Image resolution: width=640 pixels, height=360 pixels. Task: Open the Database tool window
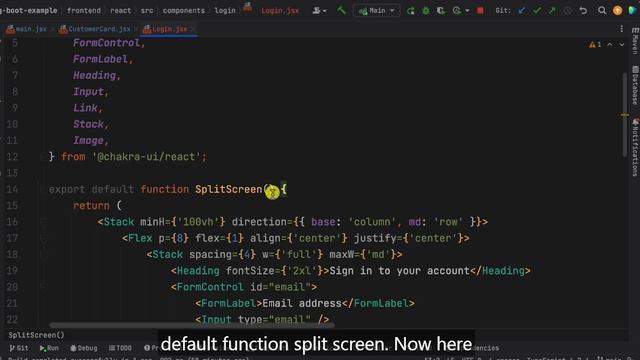[635, 85]
